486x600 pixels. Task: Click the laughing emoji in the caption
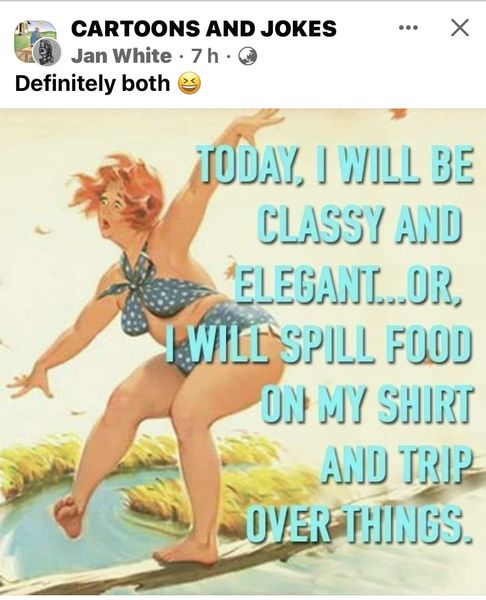190,84
